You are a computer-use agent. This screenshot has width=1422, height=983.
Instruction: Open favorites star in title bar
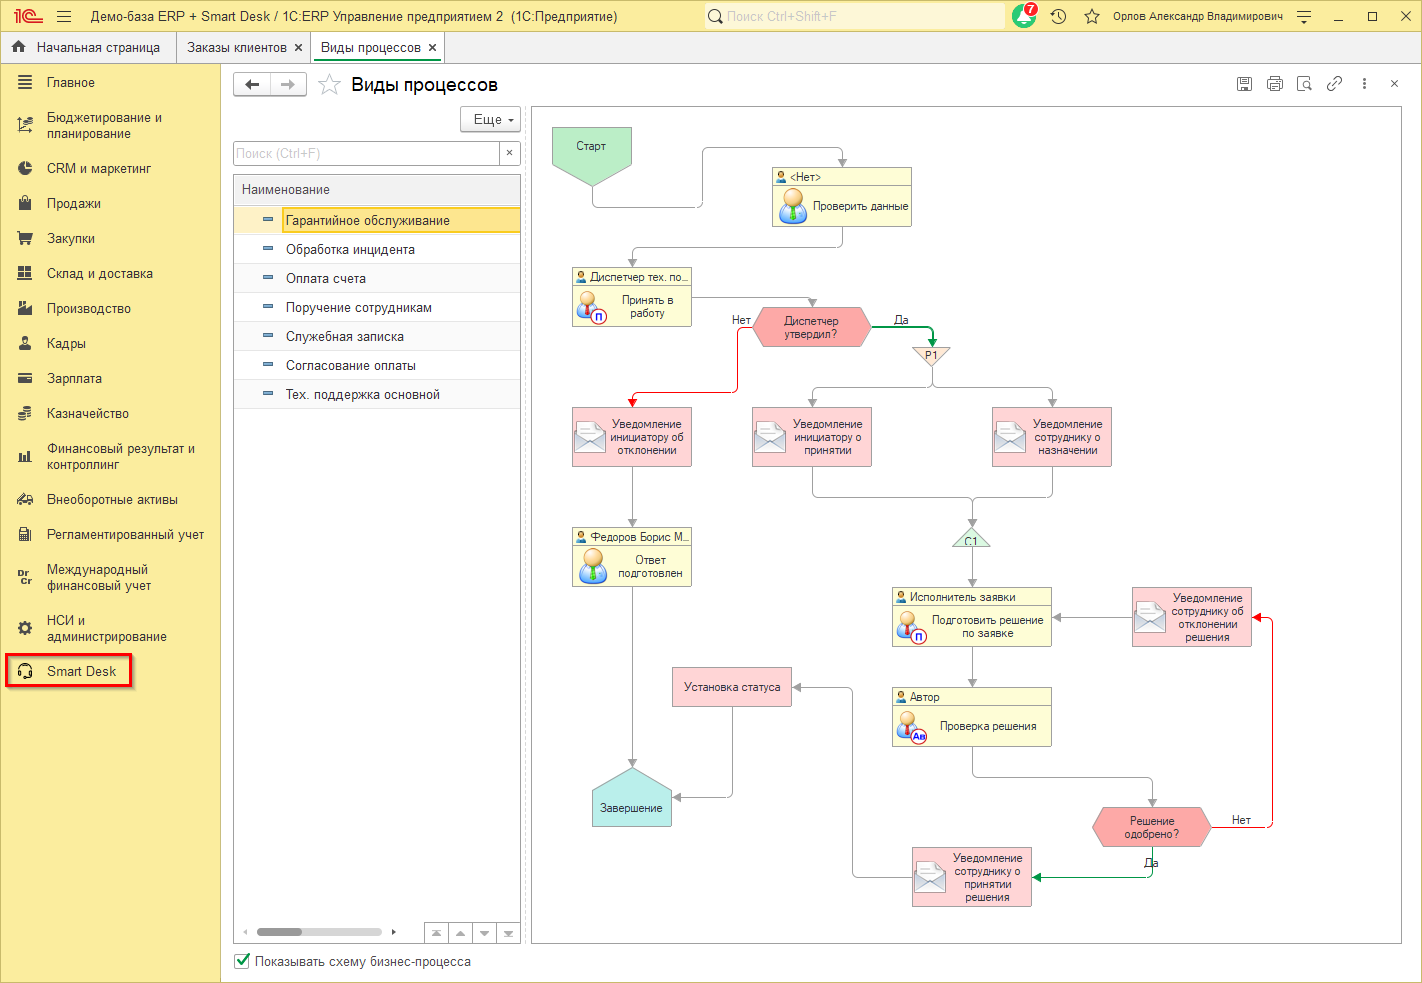pos(1092,16)
